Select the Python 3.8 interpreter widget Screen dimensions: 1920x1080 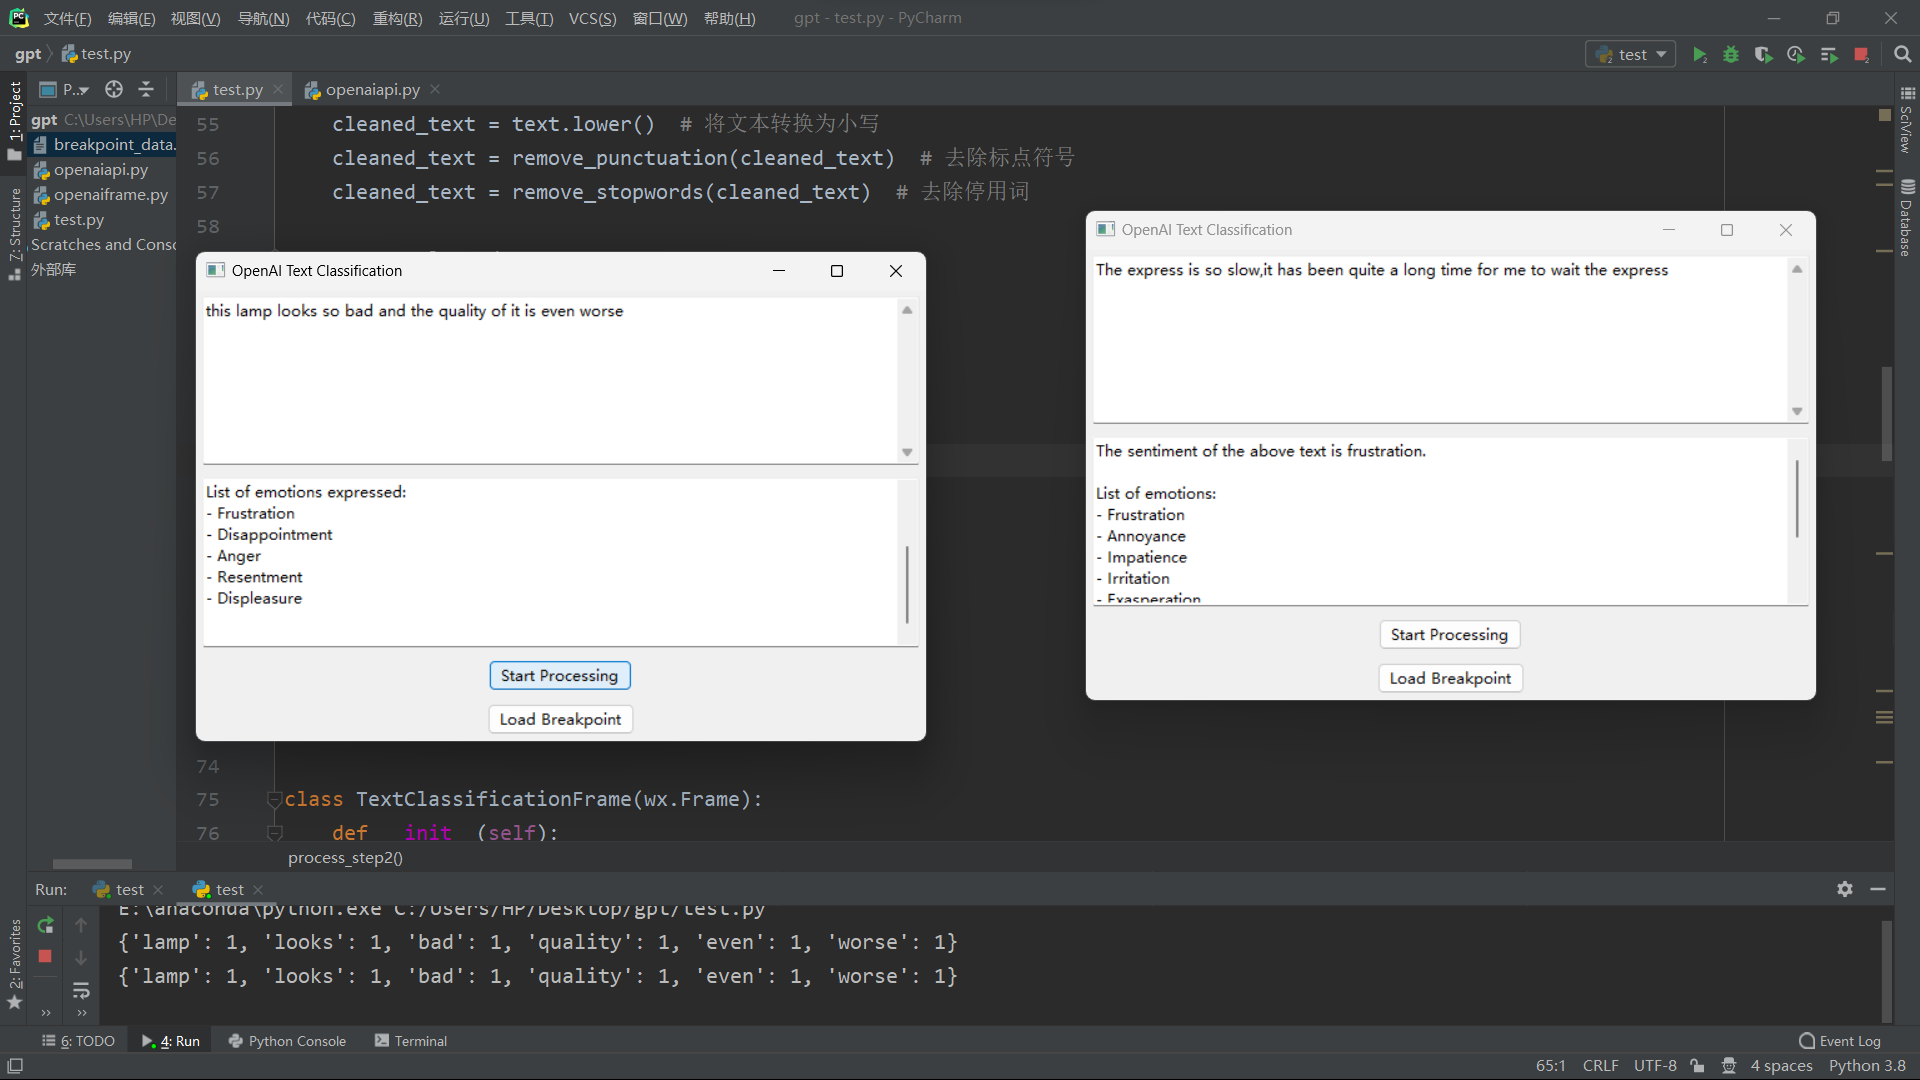click(1867, 1066)
